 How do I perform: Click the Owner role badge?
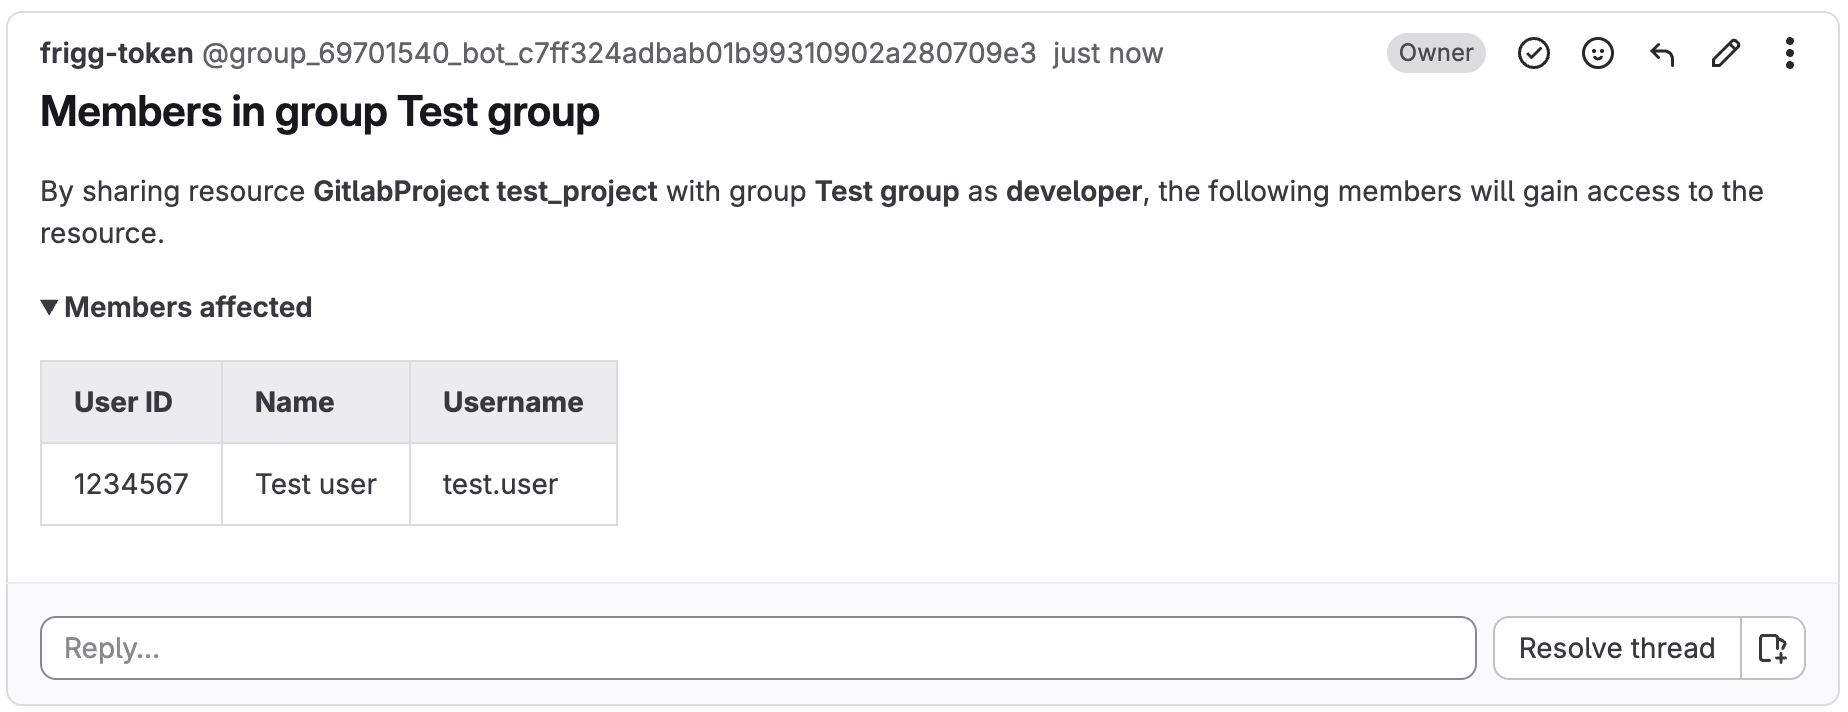pyautogui.click(x=1435, y=53)
